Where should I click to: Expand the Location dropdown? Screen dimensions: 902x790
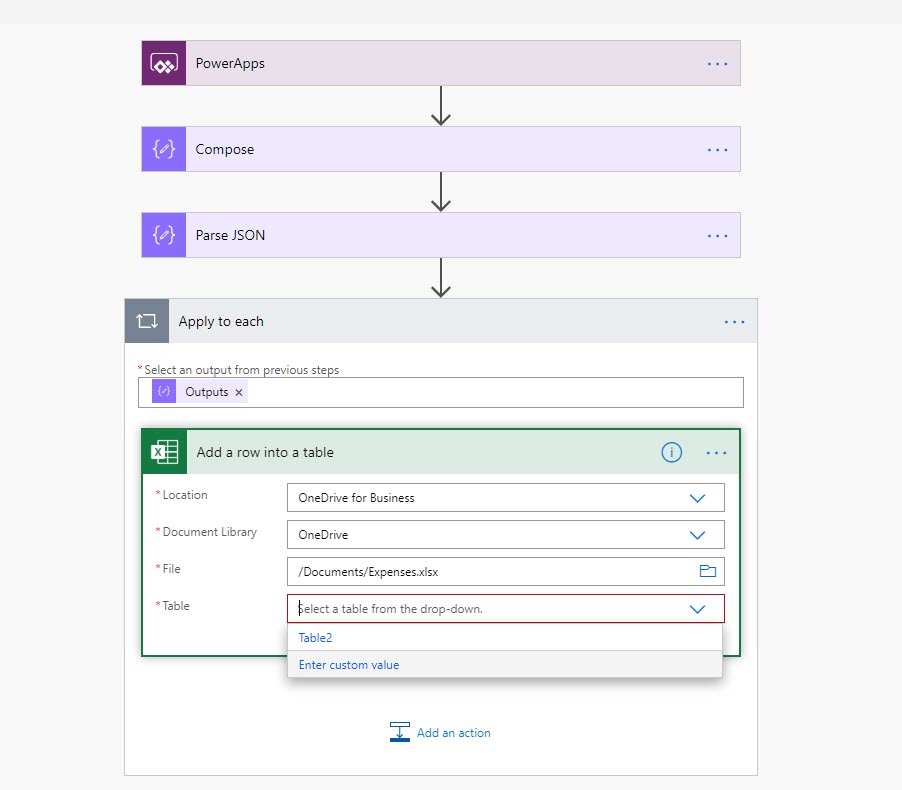coord(698,498)
